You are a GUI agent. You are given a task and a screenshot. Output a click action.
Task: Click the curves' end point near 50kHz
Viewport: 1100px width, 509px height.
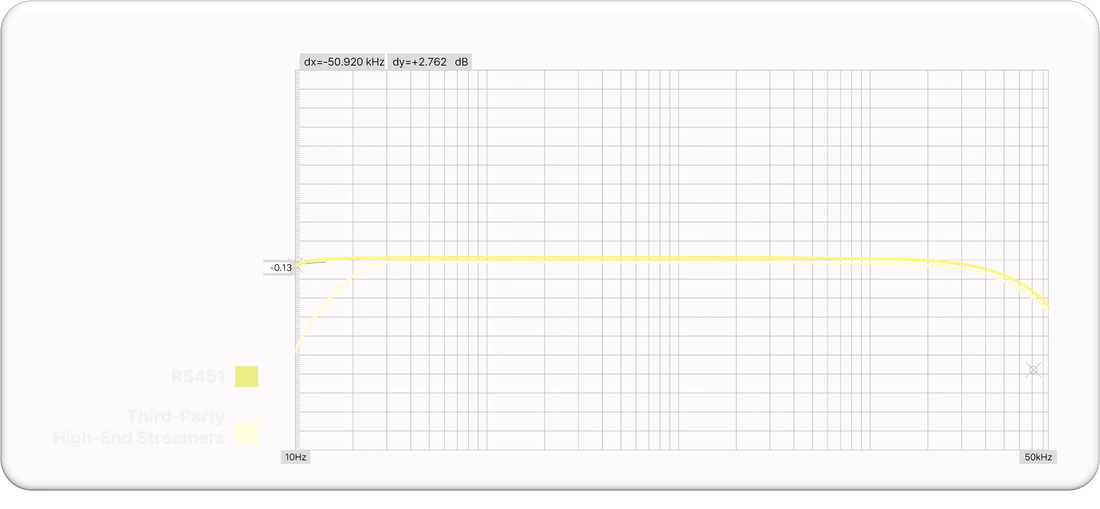(x=1047, y=305)
